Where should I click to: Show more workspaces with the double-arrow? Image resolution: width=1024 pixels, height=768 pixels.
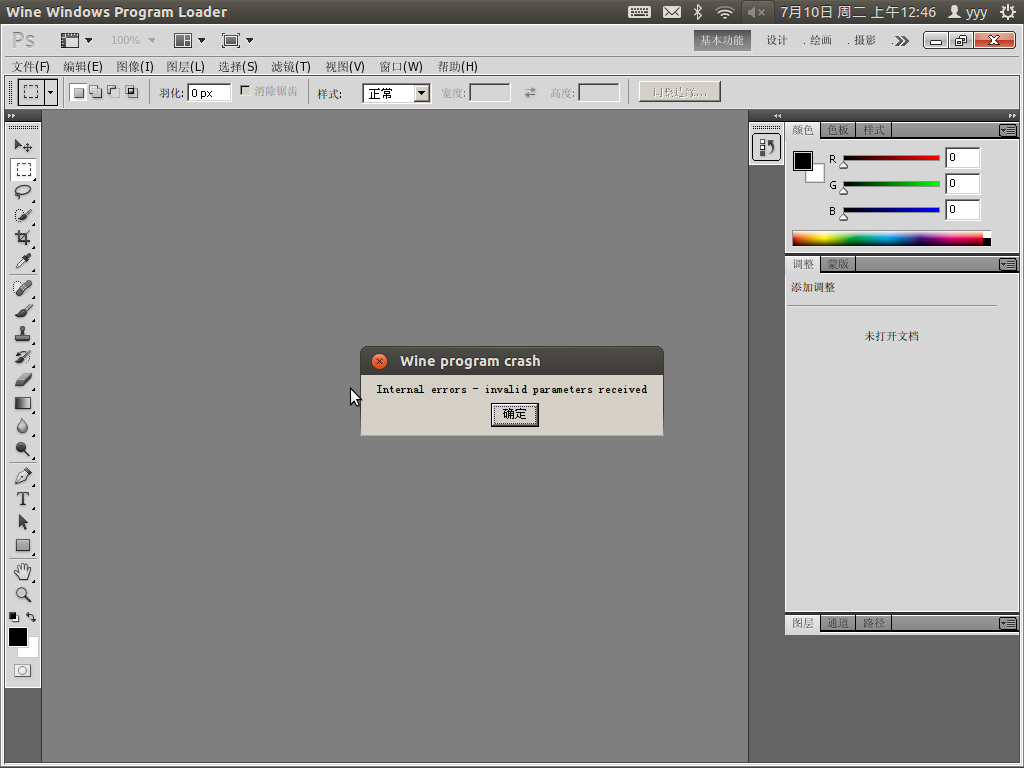coord(901,40)
